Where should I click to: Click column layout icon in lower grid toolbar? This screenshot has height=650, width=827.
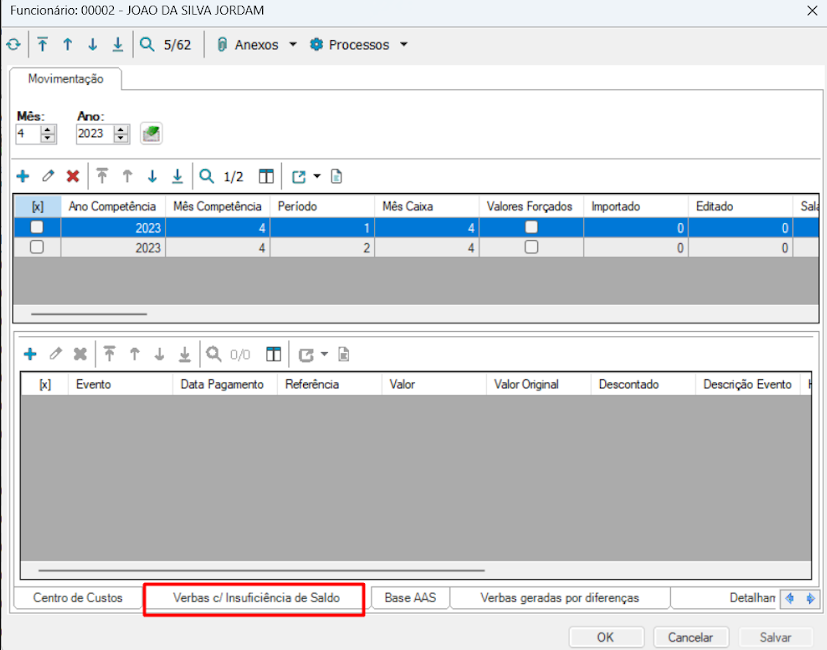(274, 354)
